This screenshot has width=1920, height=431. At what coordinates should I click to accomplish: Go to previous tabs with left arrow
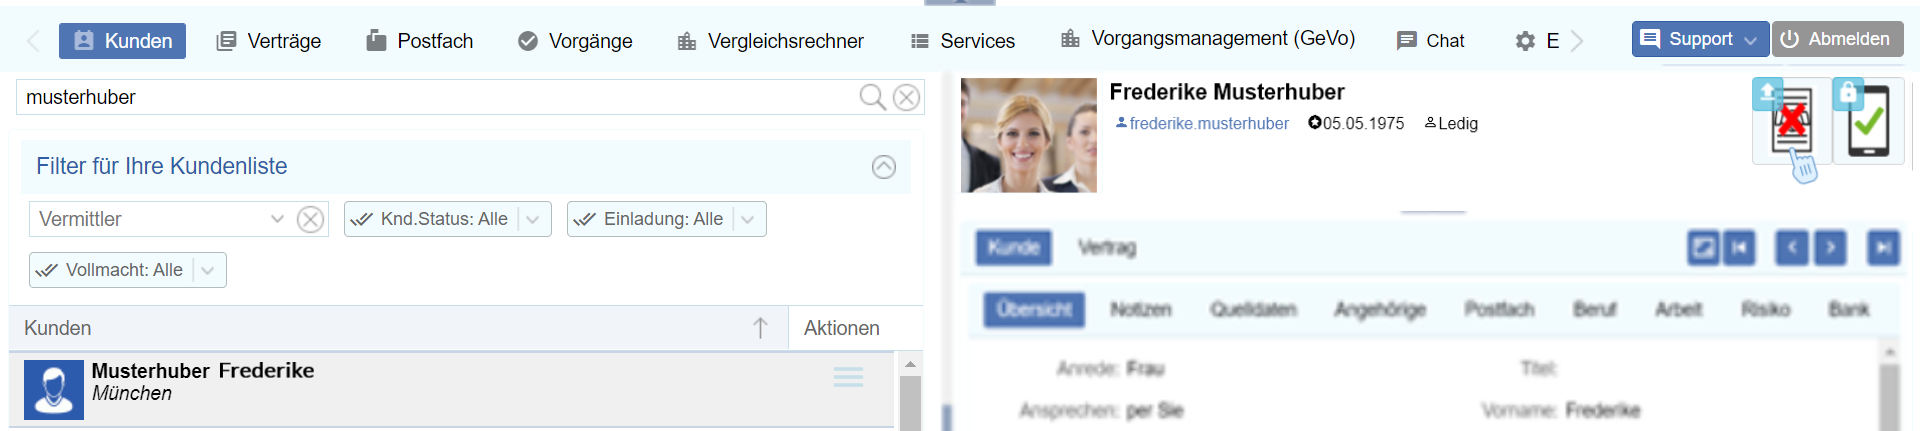coord(33,41)
